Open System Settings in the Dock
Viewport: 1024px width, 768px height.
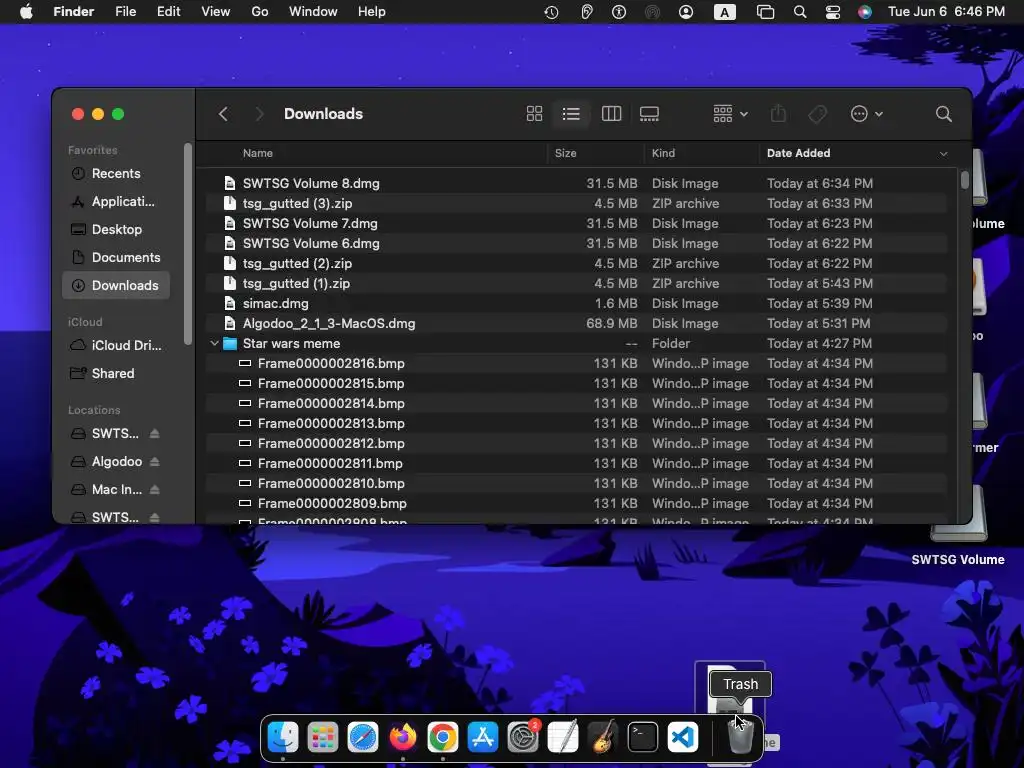(523, 738)
